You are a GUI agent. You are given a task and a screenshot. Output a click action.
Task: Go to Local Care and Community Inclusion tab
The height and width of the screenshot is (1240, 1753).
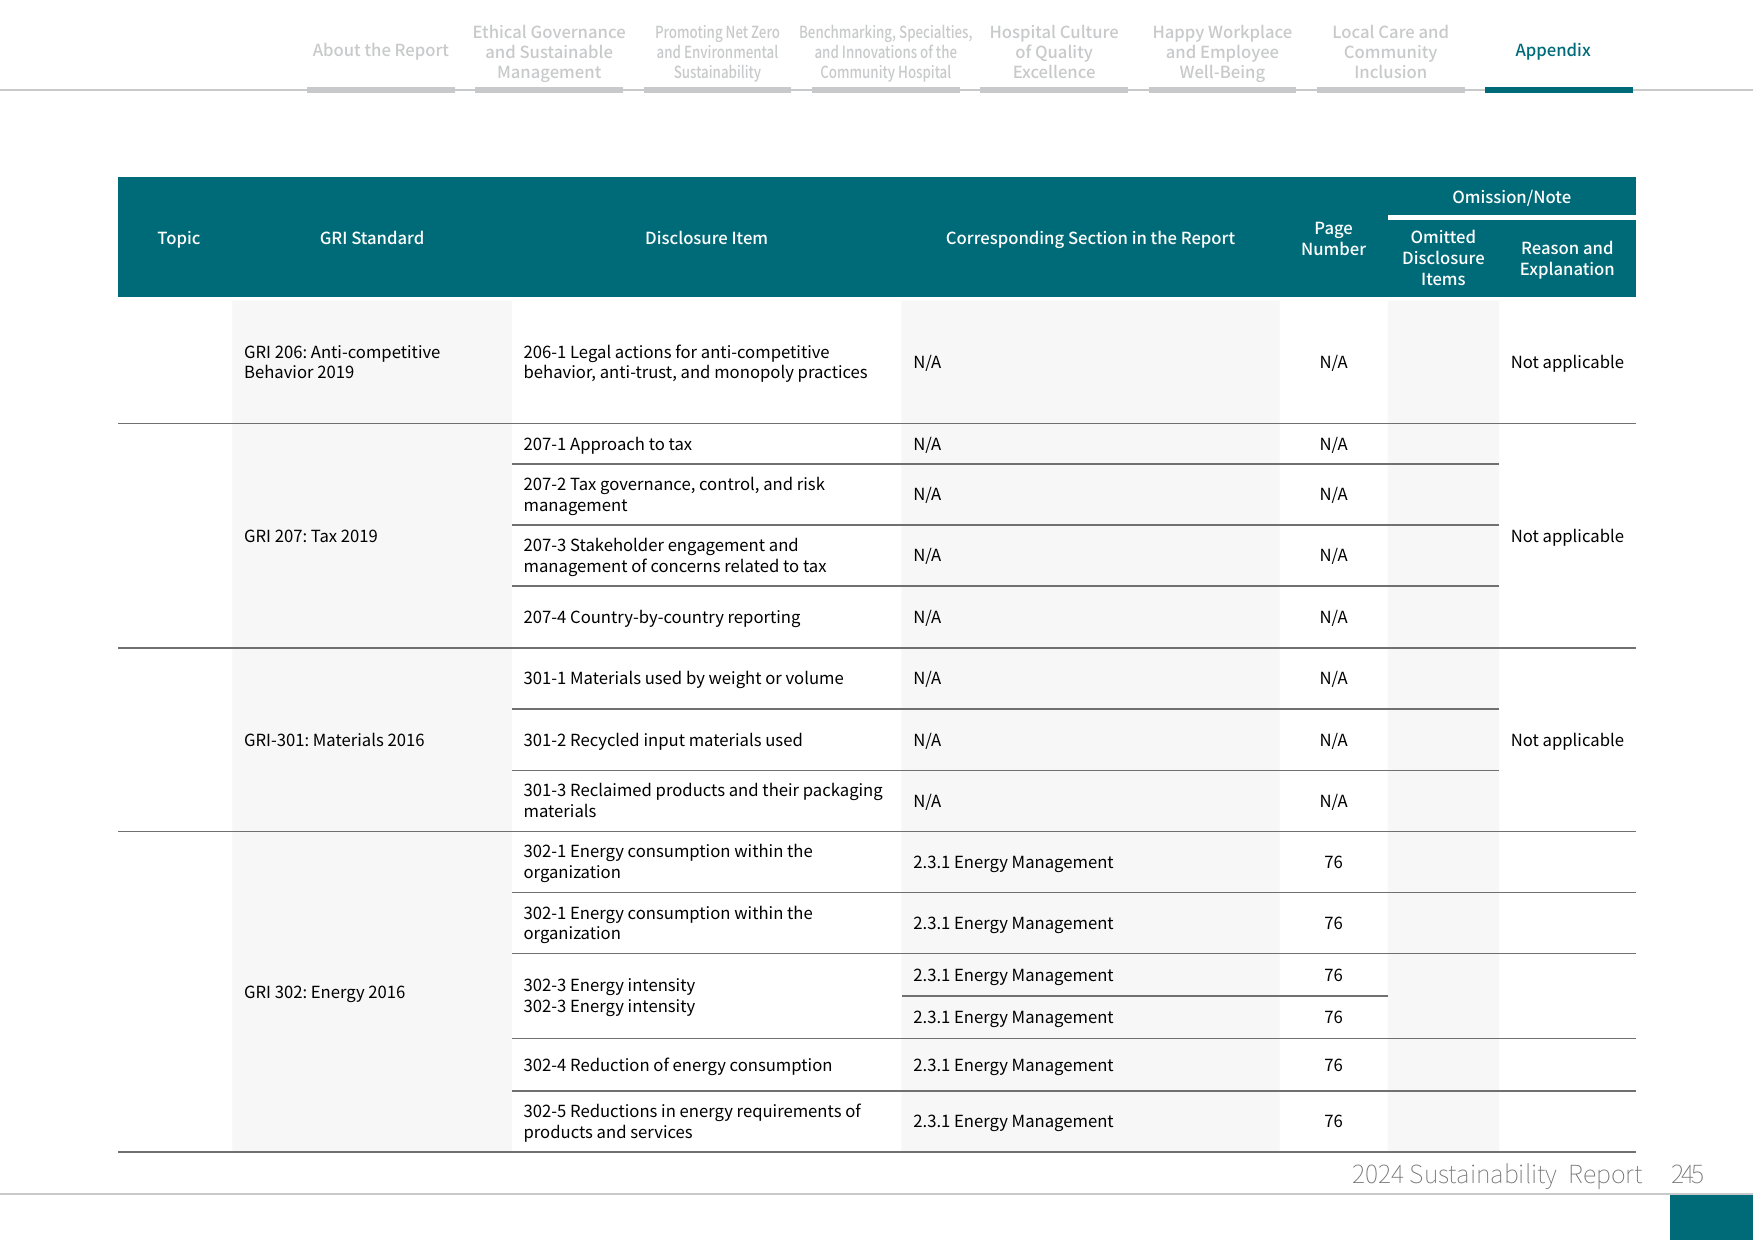1390,52
